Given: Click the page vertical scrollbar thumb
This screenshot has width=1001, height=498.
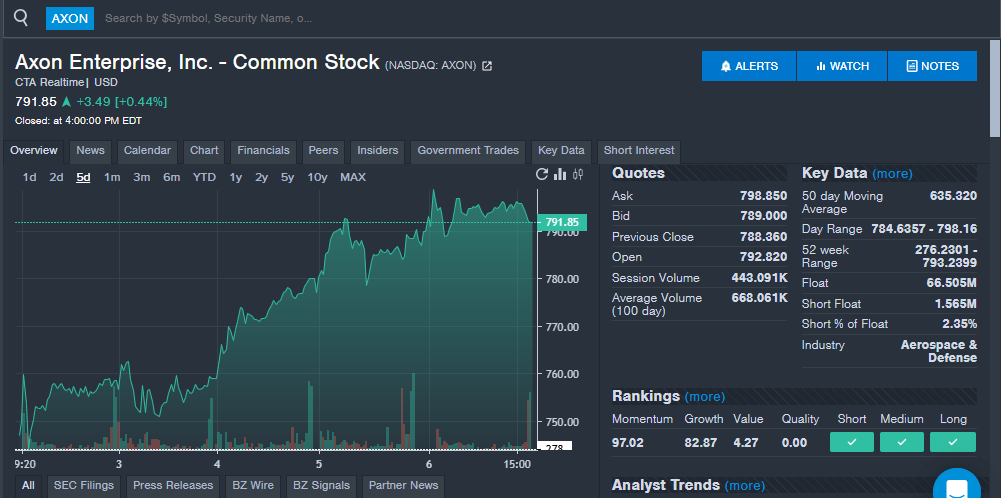Looking at the screenshot, I should [x=995, y=87].
